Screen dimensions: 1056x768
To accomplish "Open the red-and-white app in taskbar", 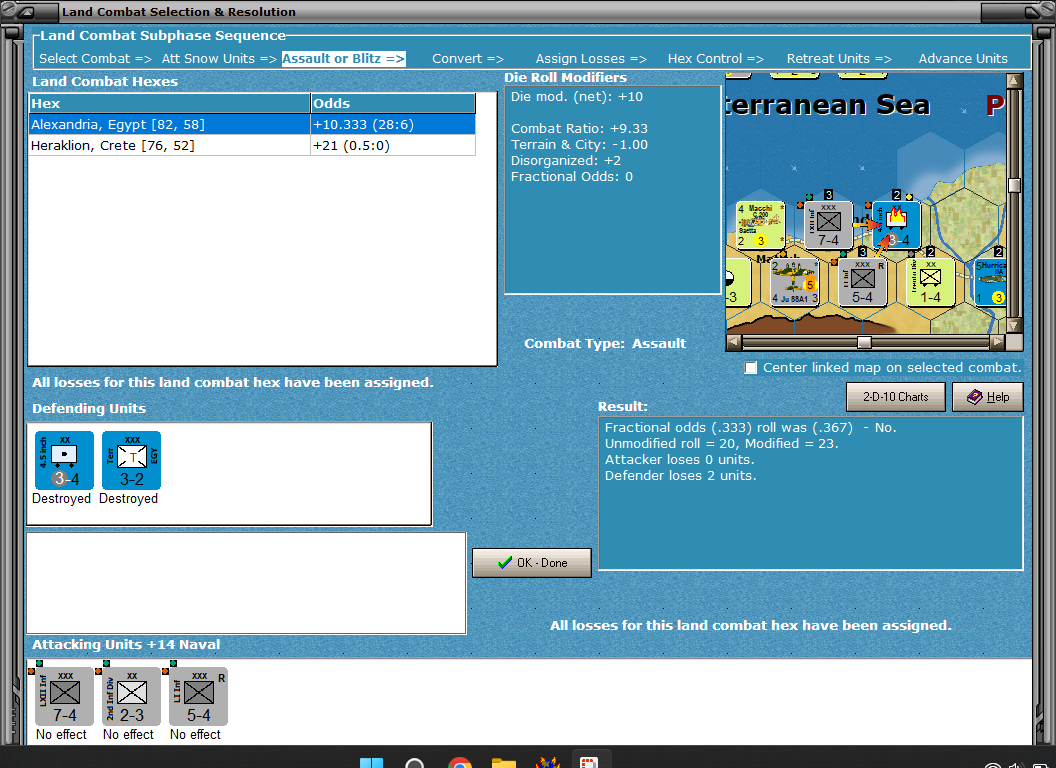I will 589,763.
